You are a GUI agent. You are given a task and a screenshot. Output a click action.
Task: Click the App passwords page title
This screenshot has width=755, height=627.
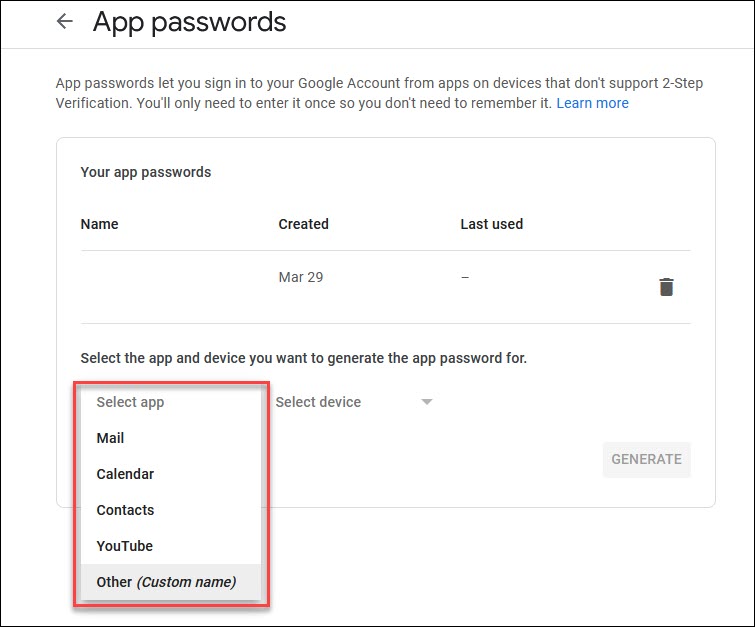pyautogui.click(x=189, y=22)
